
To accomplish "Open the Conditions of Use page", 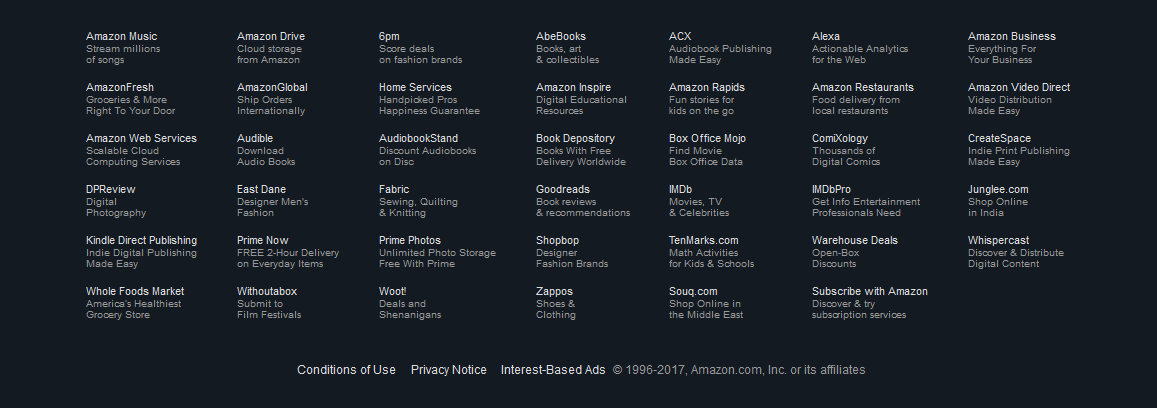I will coord(346,370).
